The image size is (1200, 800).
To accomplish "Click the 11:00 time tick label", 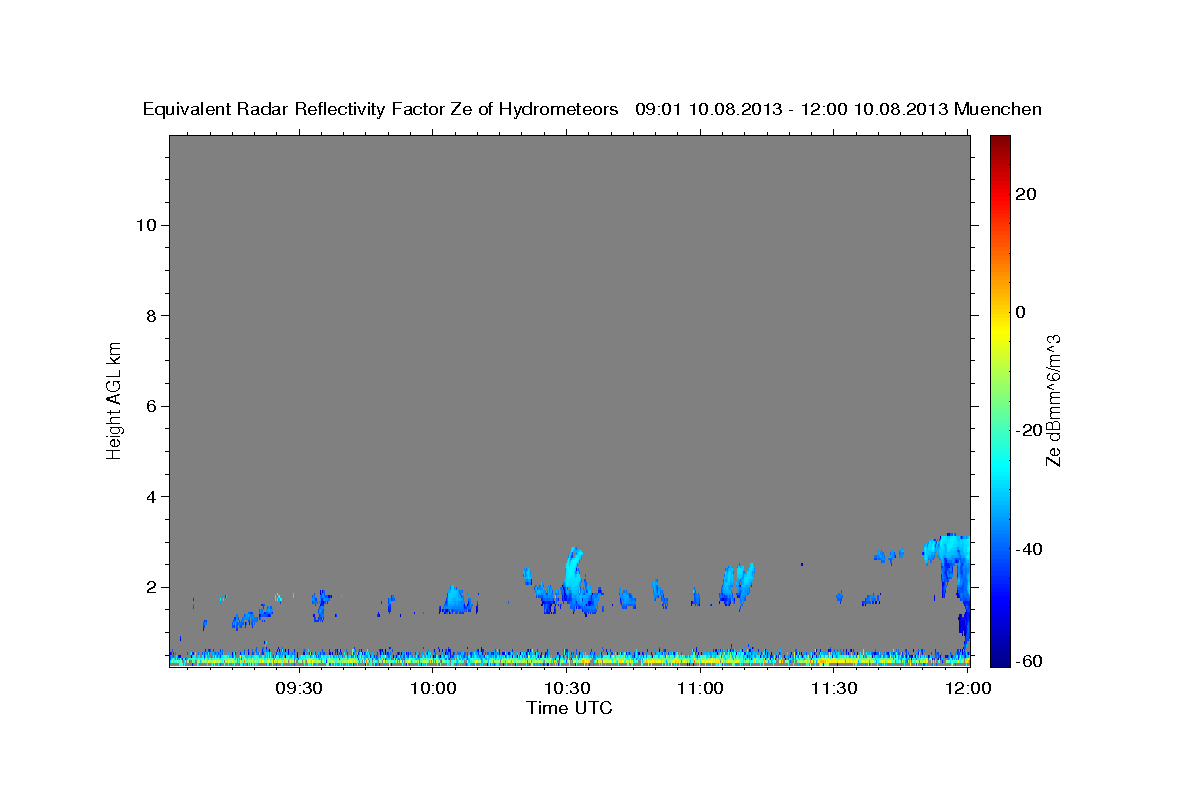I will (701, 688).
